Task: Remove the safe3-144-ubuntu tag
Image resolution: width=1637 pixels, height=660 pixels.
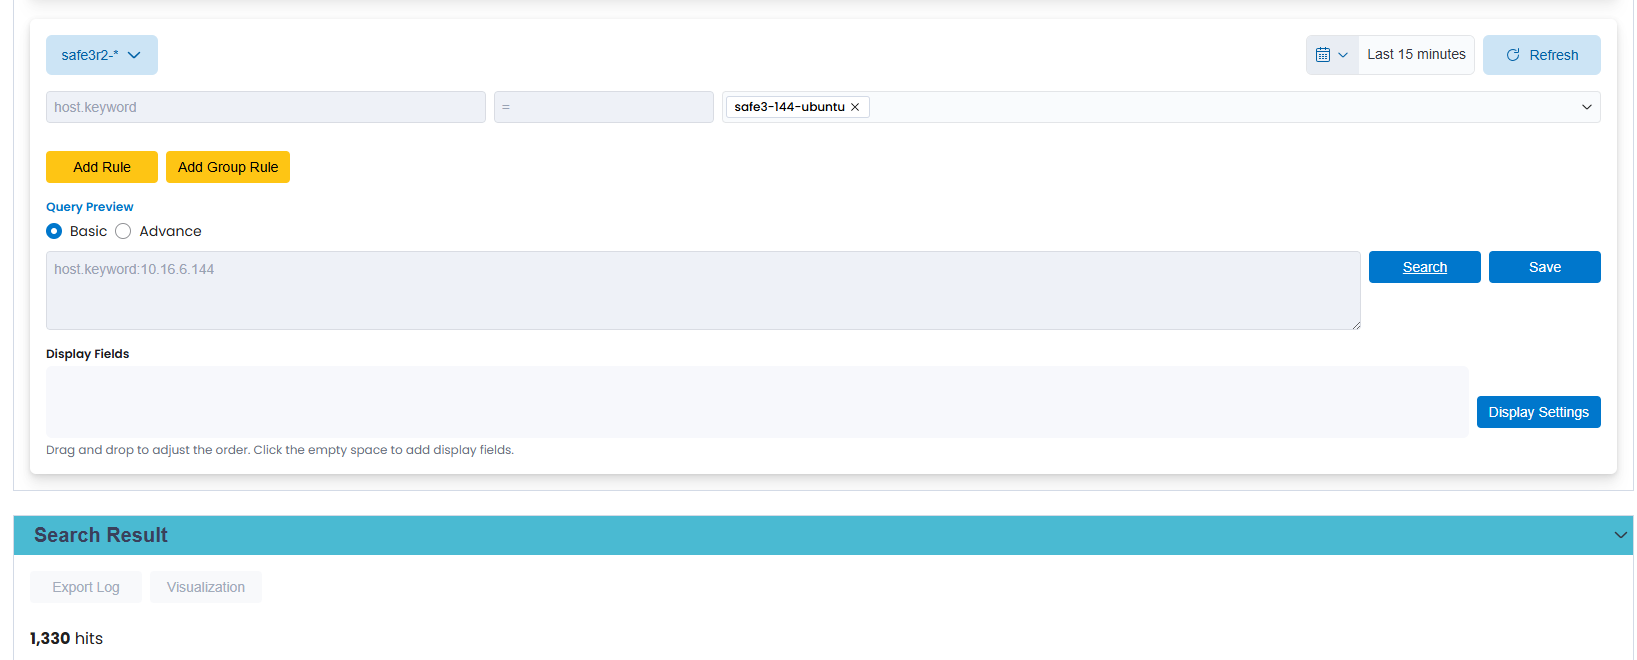Action: pyautogui.click(x=855, y=107)
